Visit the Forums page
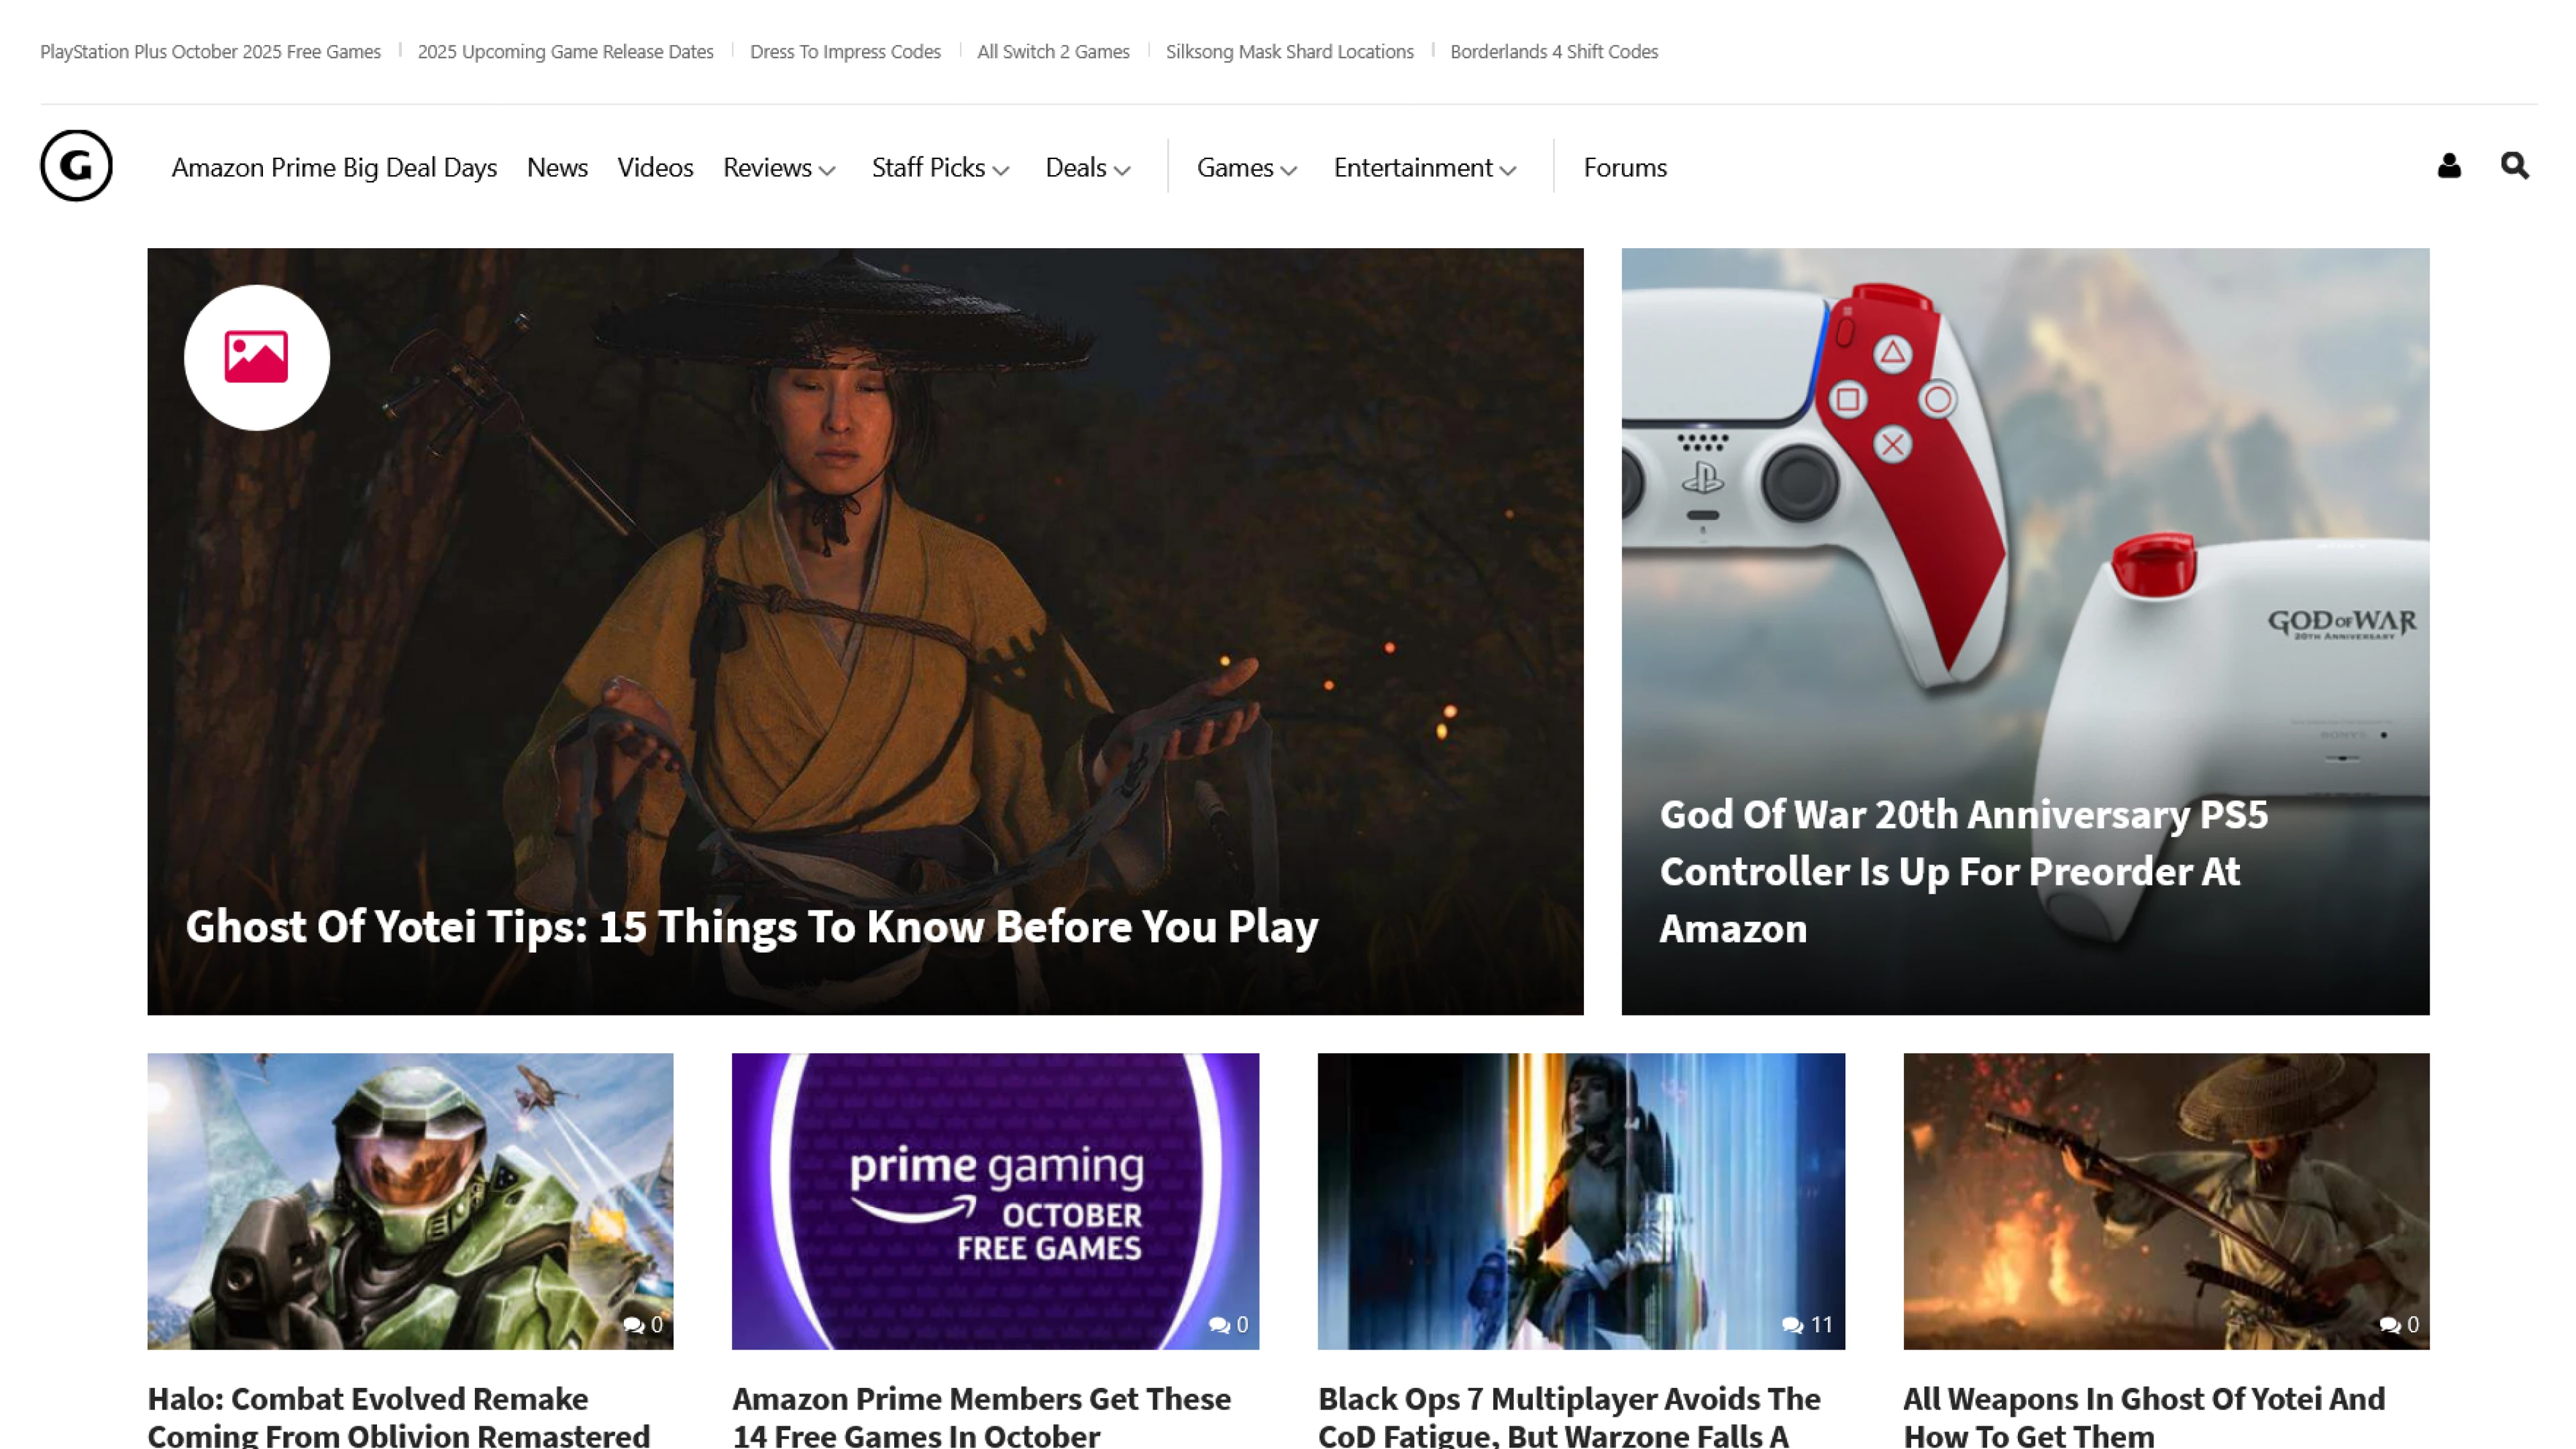Screen dimensions: 2576x1449 click(1625, 167)
